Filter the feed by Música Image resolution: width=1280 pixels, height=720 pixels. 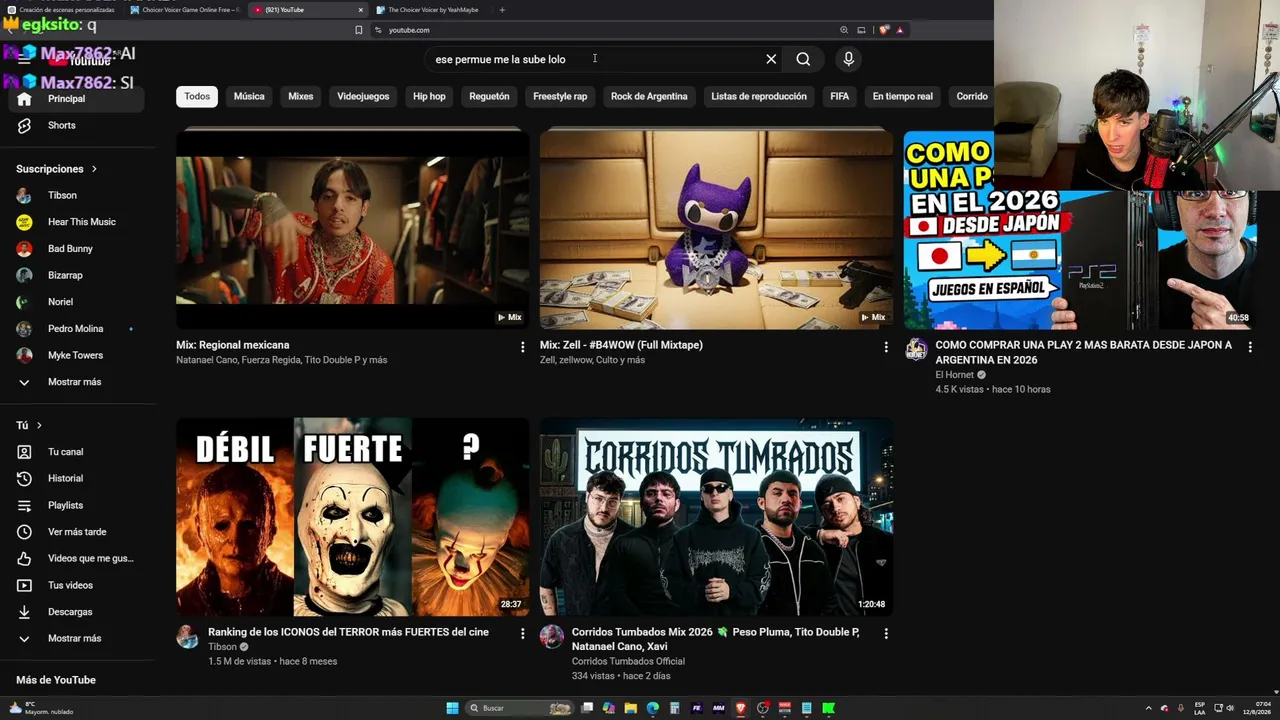(x=249, y=96)
